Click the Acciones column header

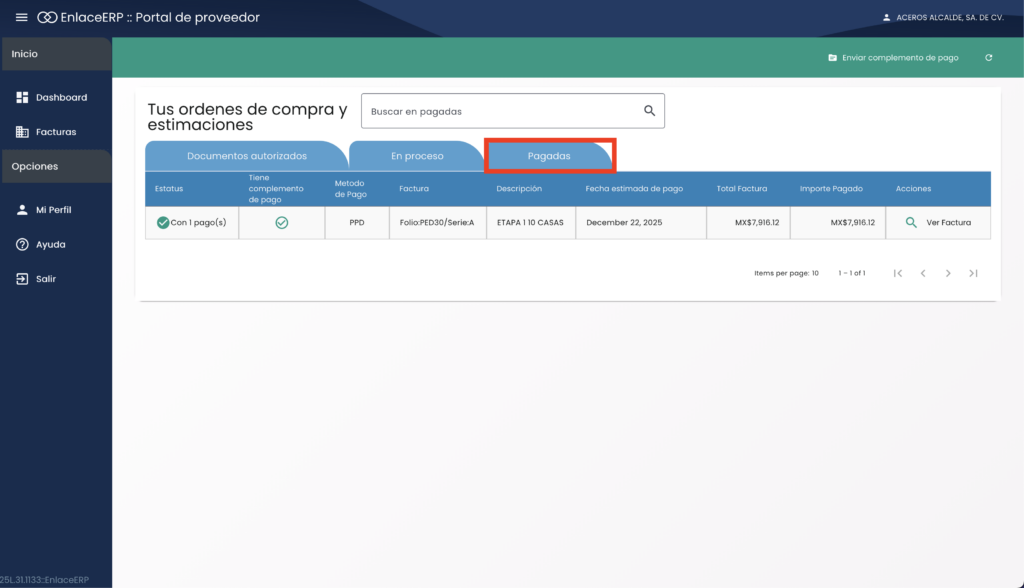pyautogui.click(x=913, y=189)
